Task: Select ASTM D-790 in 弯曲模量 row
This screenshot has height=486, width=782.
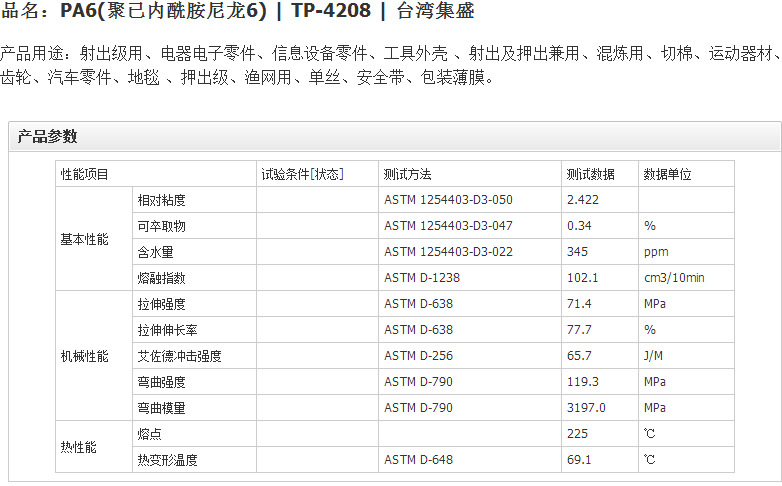Action: tap(418, 407)
